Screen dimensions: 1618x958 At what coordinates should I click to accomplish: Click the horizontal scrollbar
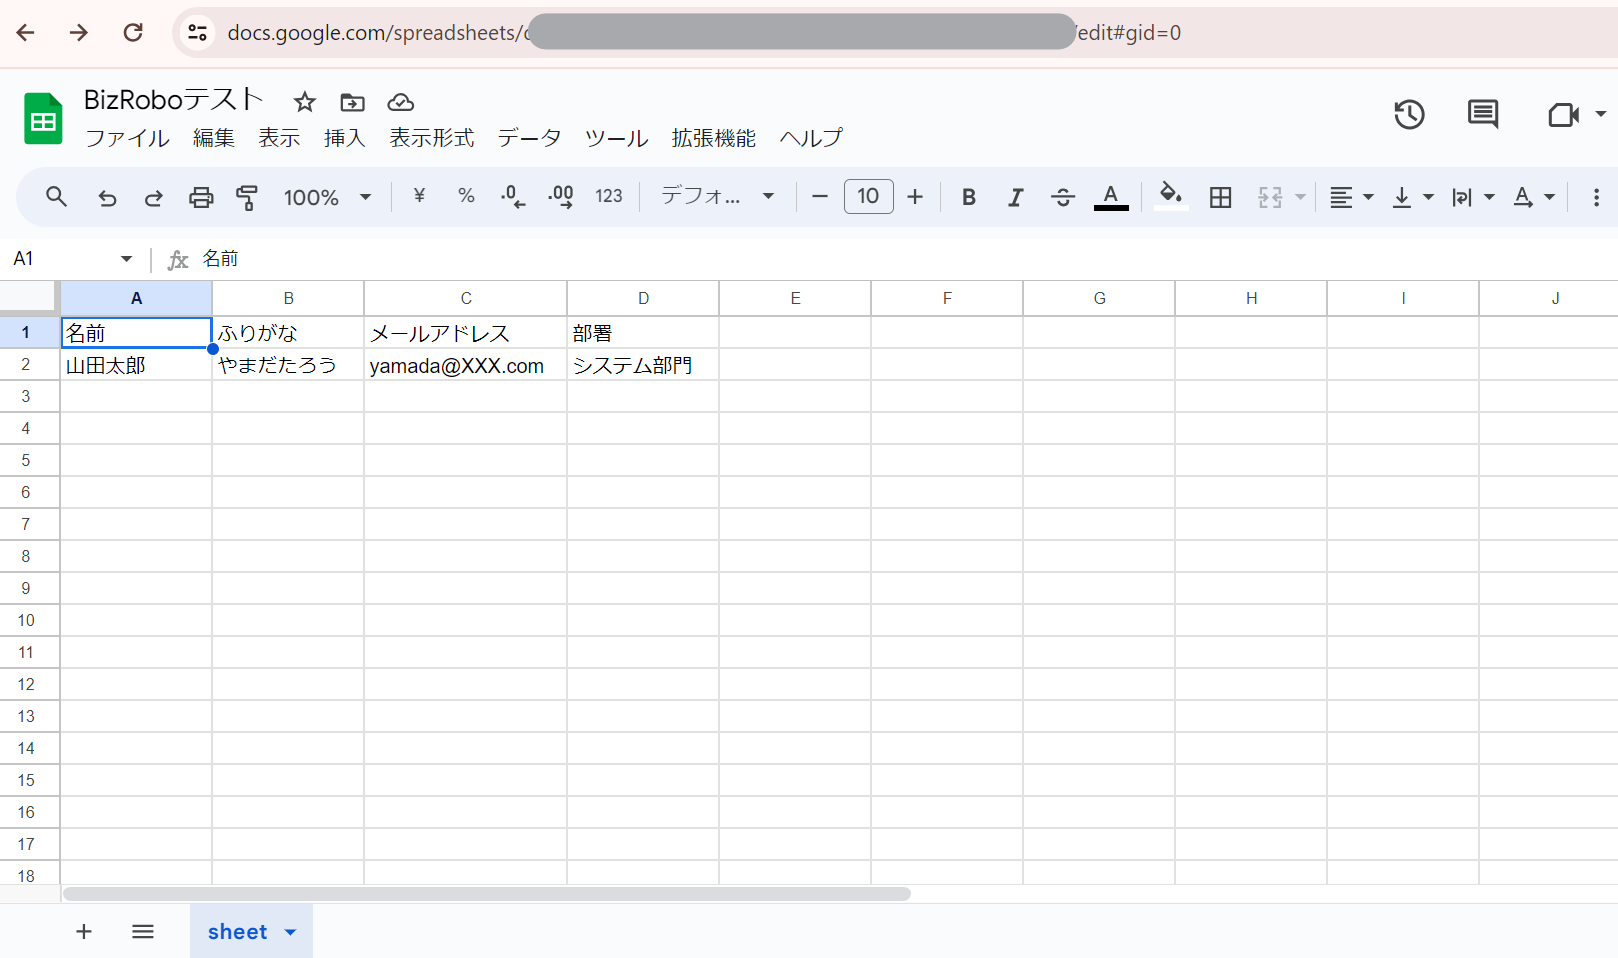coord(487,894)
